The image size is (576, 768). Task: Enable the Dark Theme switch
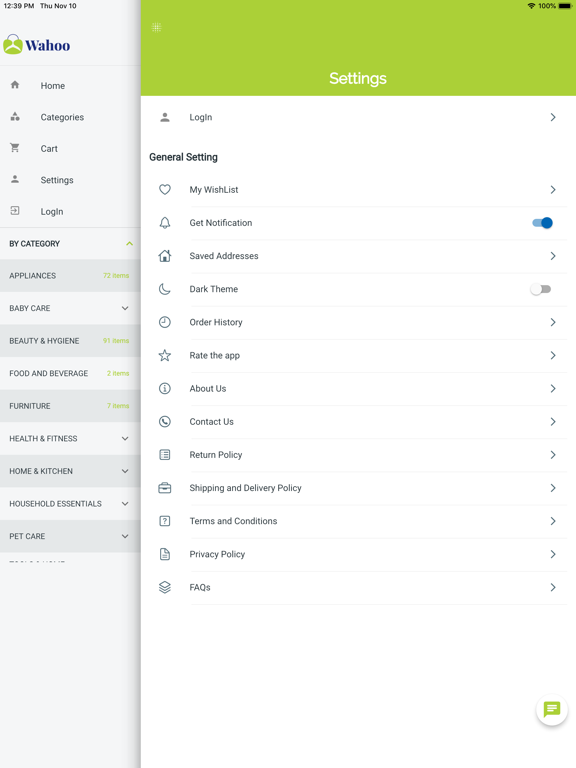[541, 289]
